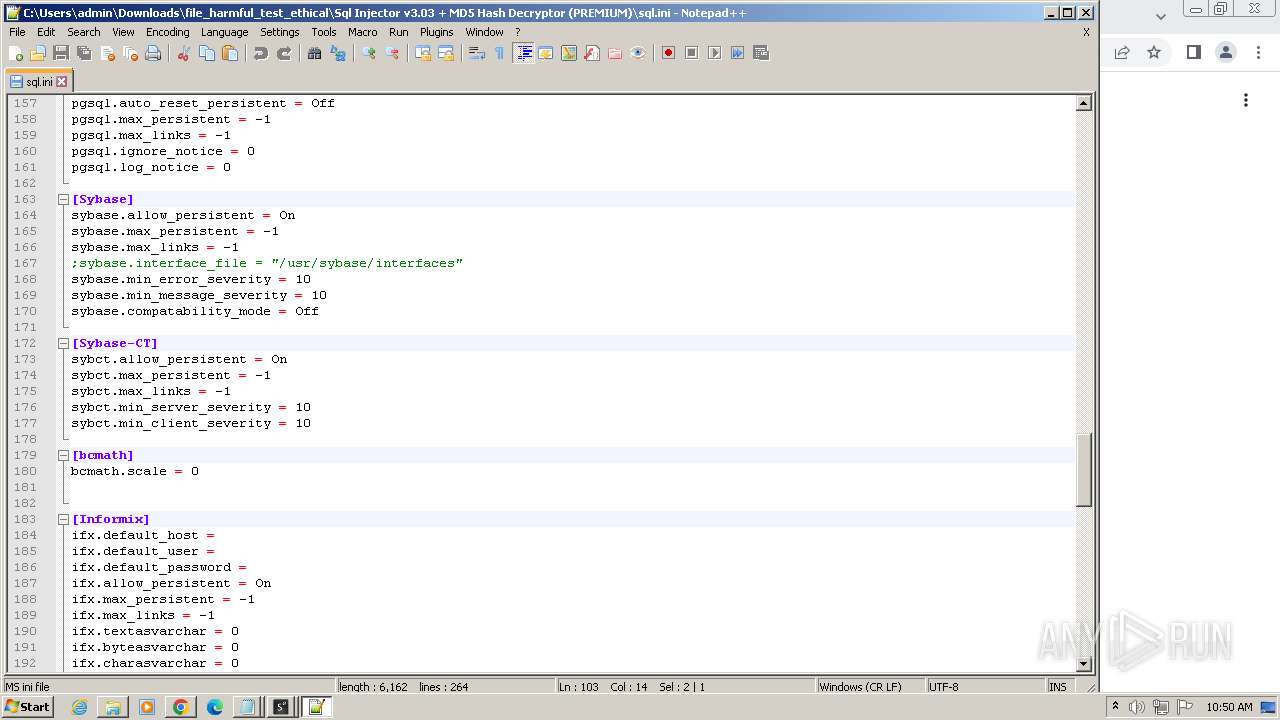This screenshot has height=720, width=1280.
Task: Click the Copy toolbar icon
Action: pyautogui.click(x=207, y=53)
